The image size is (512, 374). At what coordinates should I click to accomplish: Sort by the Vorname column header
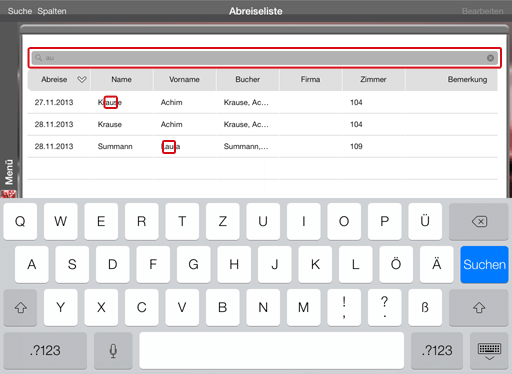tap(184, 79)
